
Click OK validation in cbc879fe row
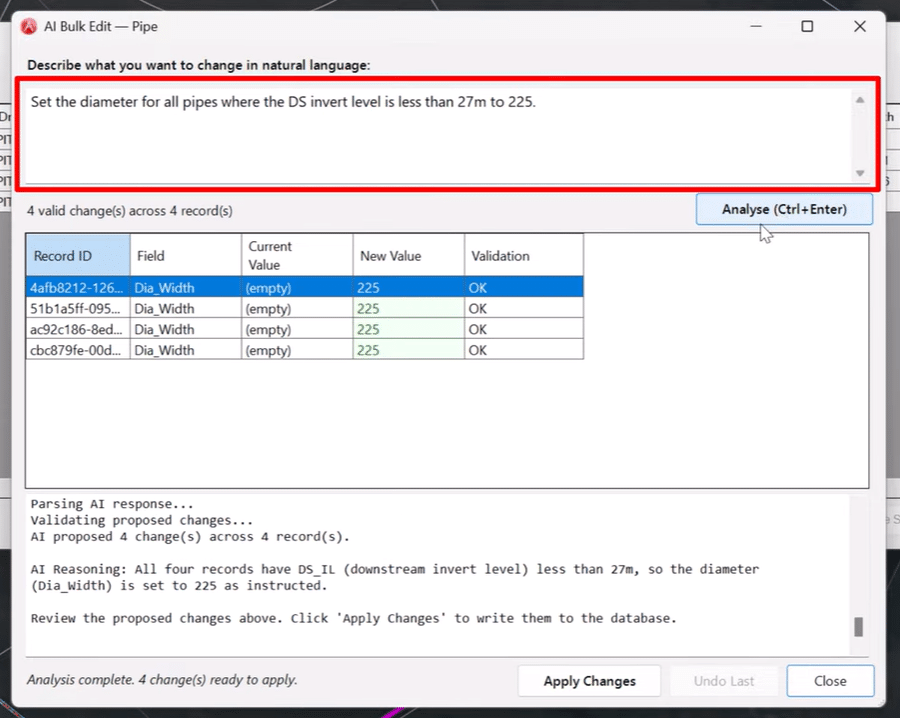pos(524,350)
